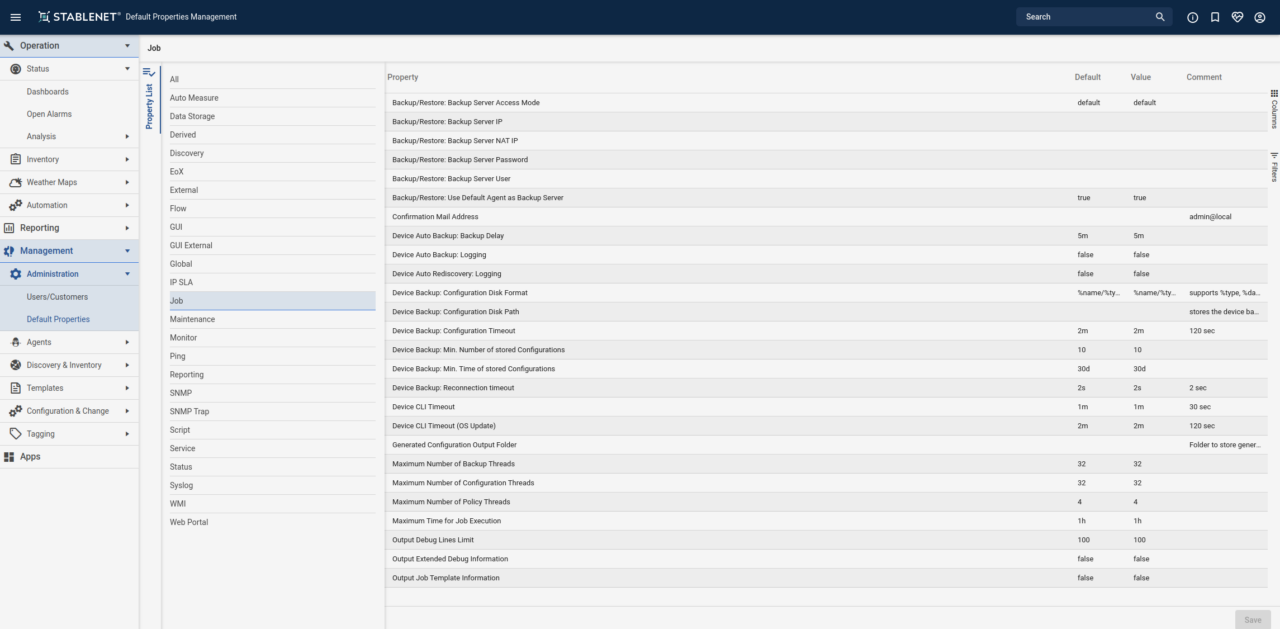Viewport: 1280px width, 629px height.
Task: Expand the Weather Maps submenu
Action: point(127,183)
